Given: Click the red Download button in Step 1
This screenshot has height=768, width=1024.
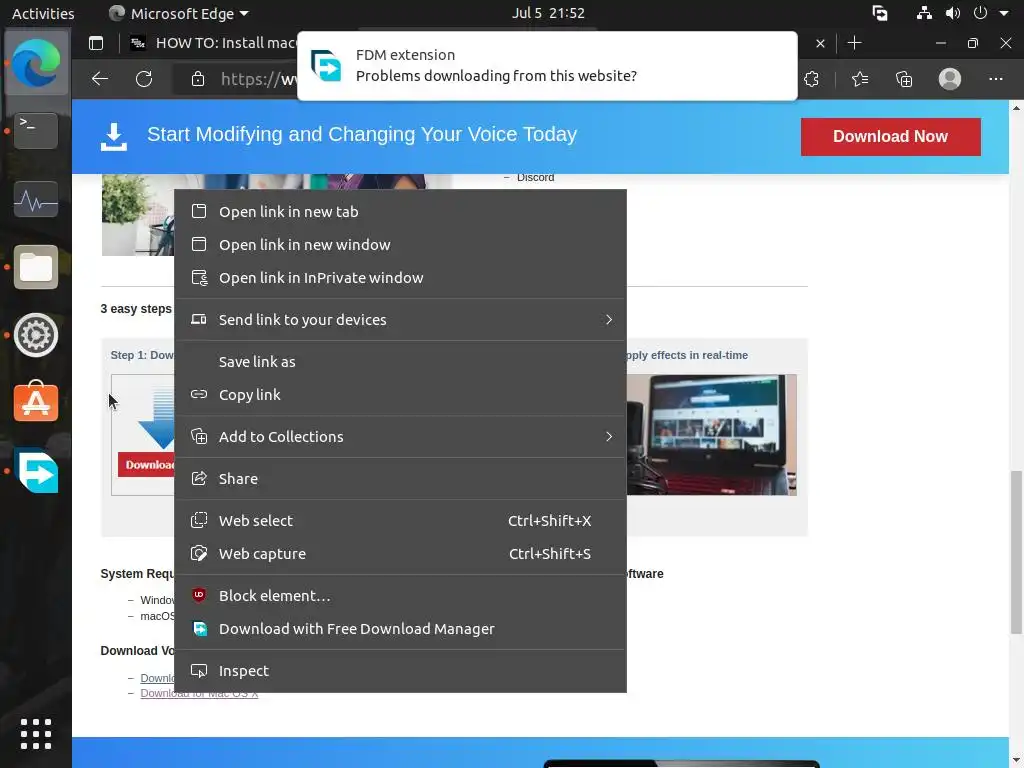Looking at the screenshot, I should click(147, 464).
